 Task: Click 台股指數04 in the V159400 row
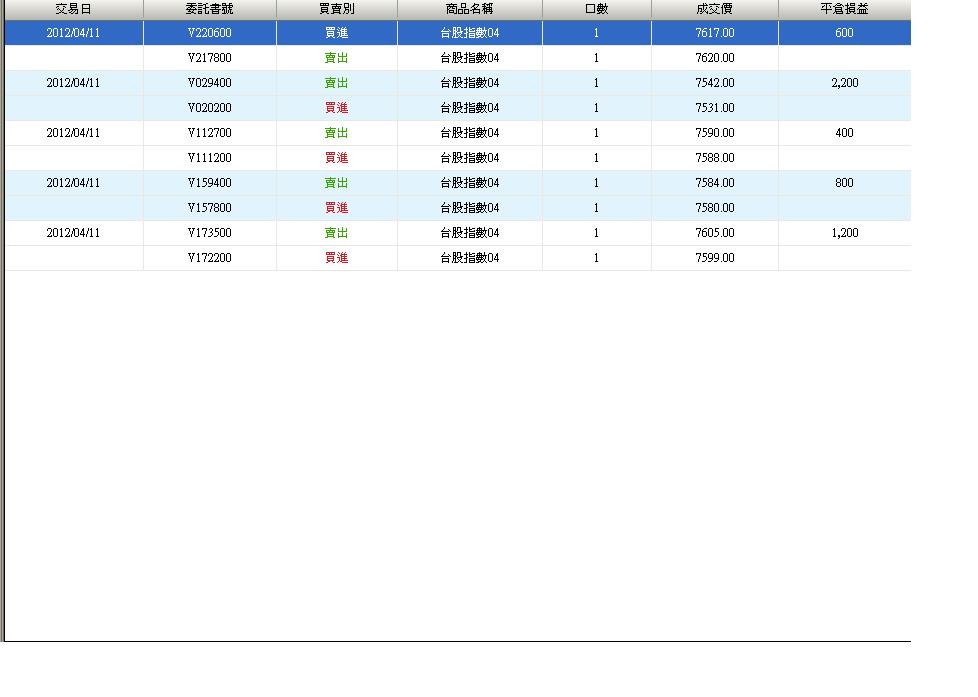[470, 183]
